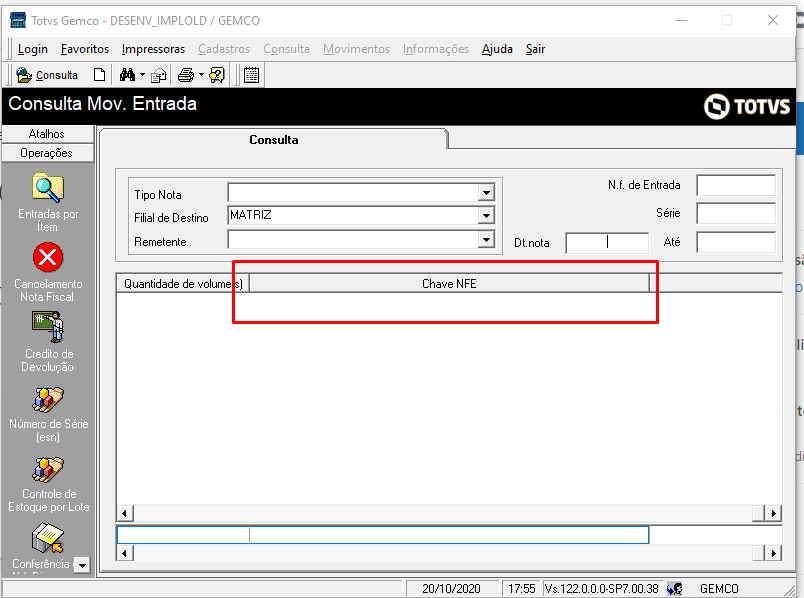The image size is (804, 598).
Task: Open the Login menu
Action: click(x=33, y=49)
